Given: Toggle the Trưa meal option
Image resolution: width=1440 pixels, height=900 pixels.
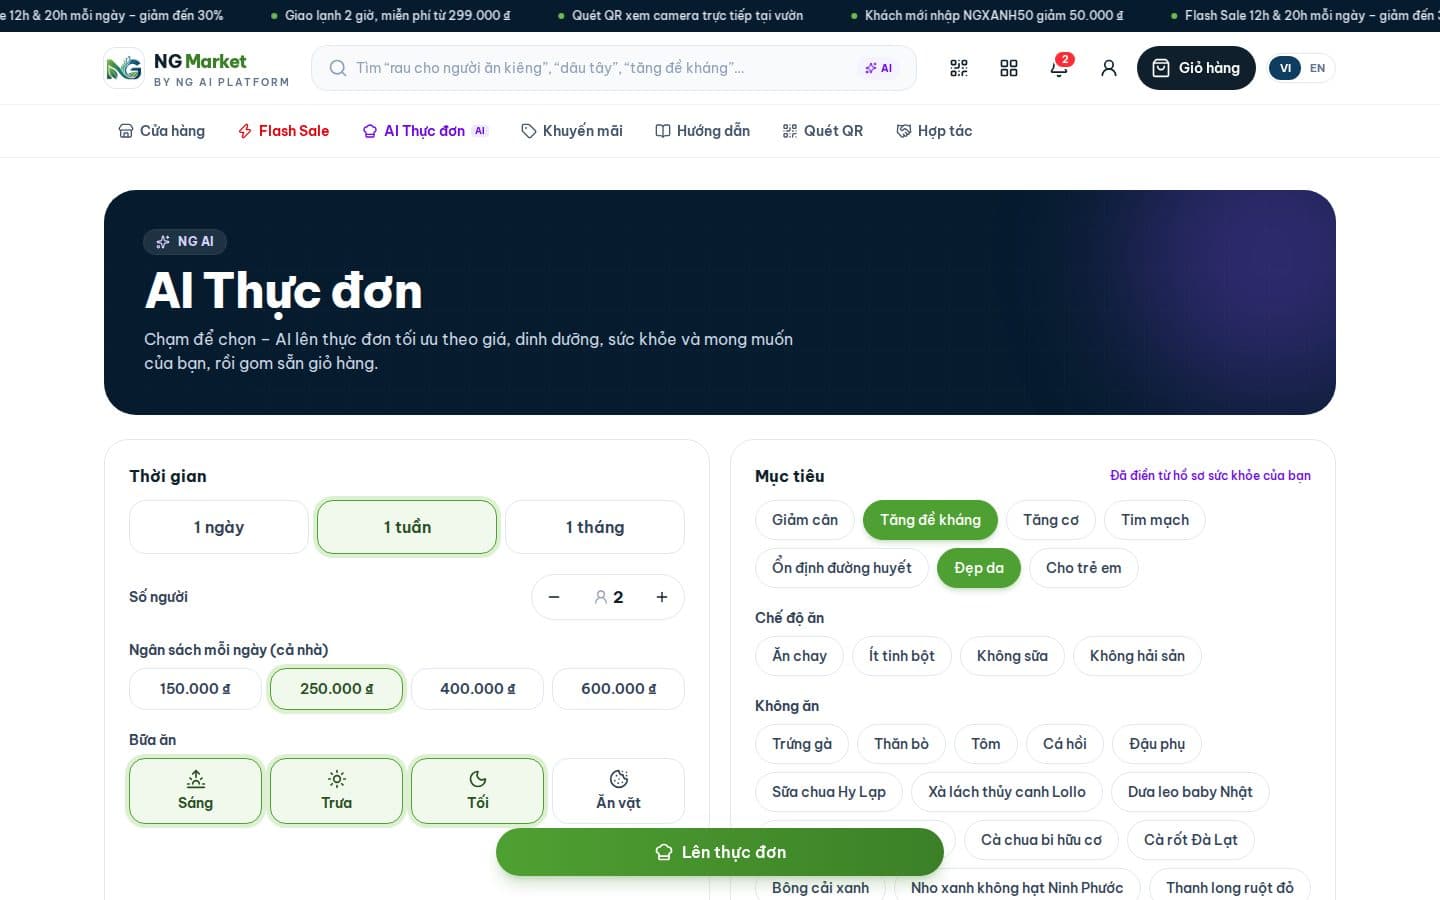Looking at the screenshot, I should (x=336, y=791).
